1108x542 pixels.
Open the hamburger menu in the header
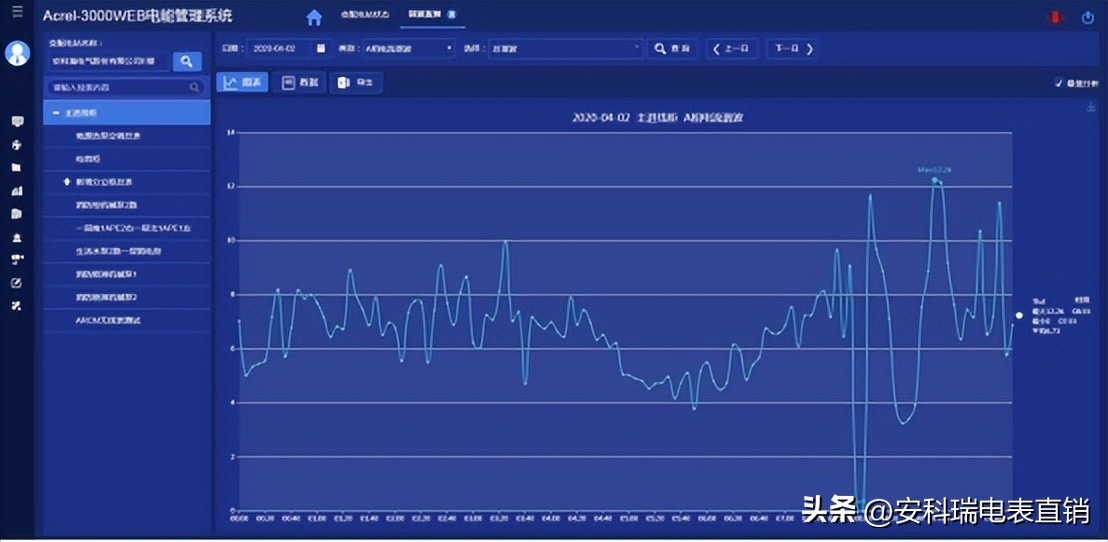click(17, 13)
